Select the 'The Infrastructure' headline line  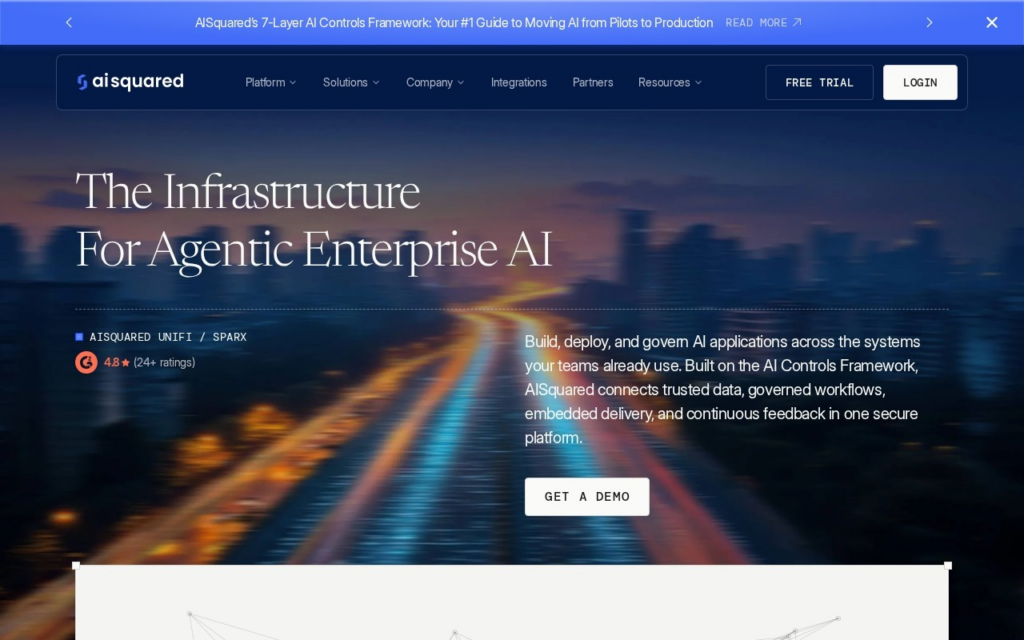point(248,191)
